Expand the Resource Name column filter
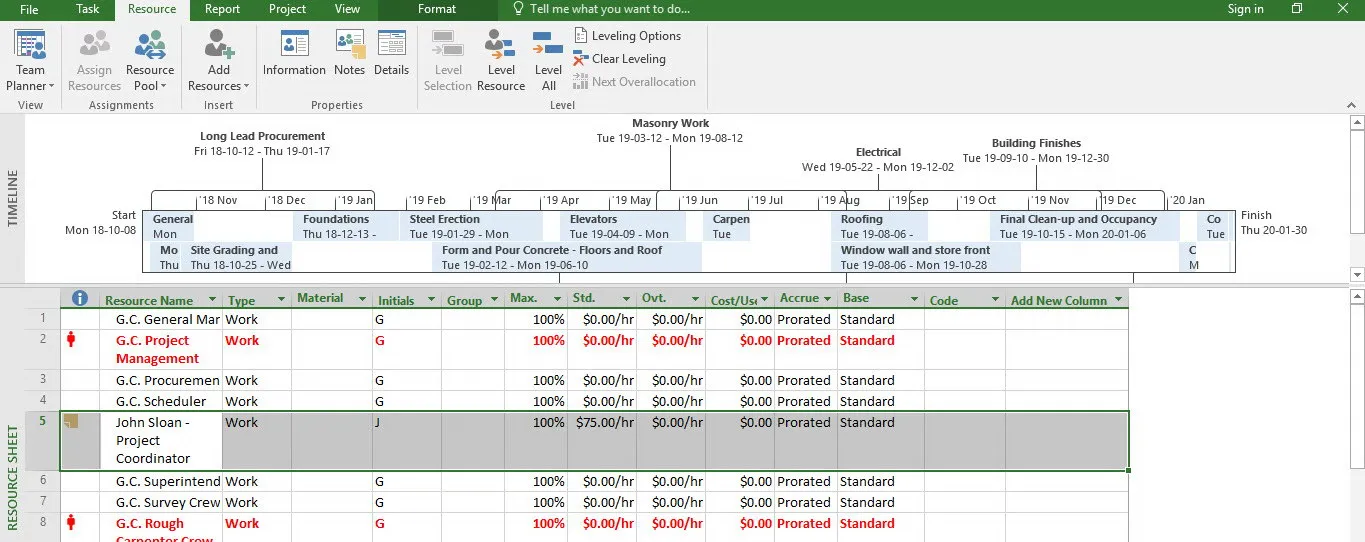The height and width of the screenshot is (542, 1365). [212, 300]
